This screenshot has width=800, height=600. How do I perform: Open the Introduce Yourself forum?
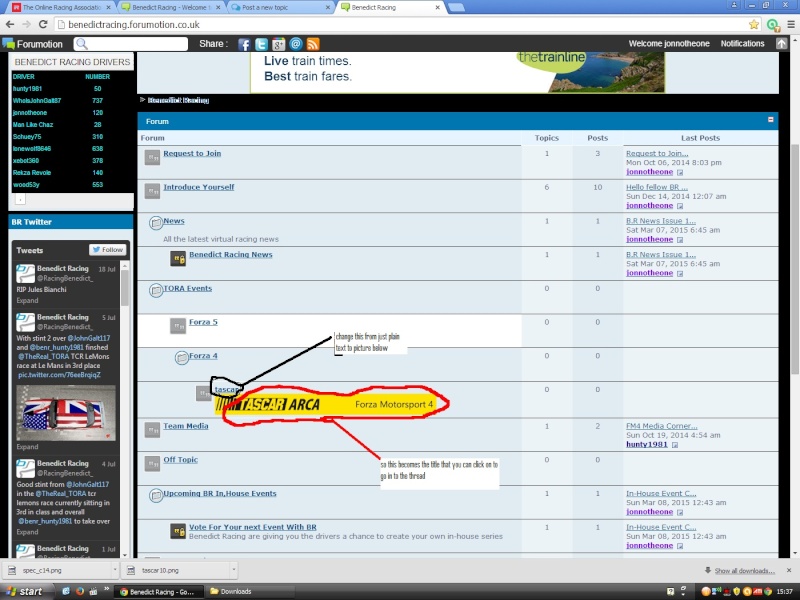(x=198, y=187)
